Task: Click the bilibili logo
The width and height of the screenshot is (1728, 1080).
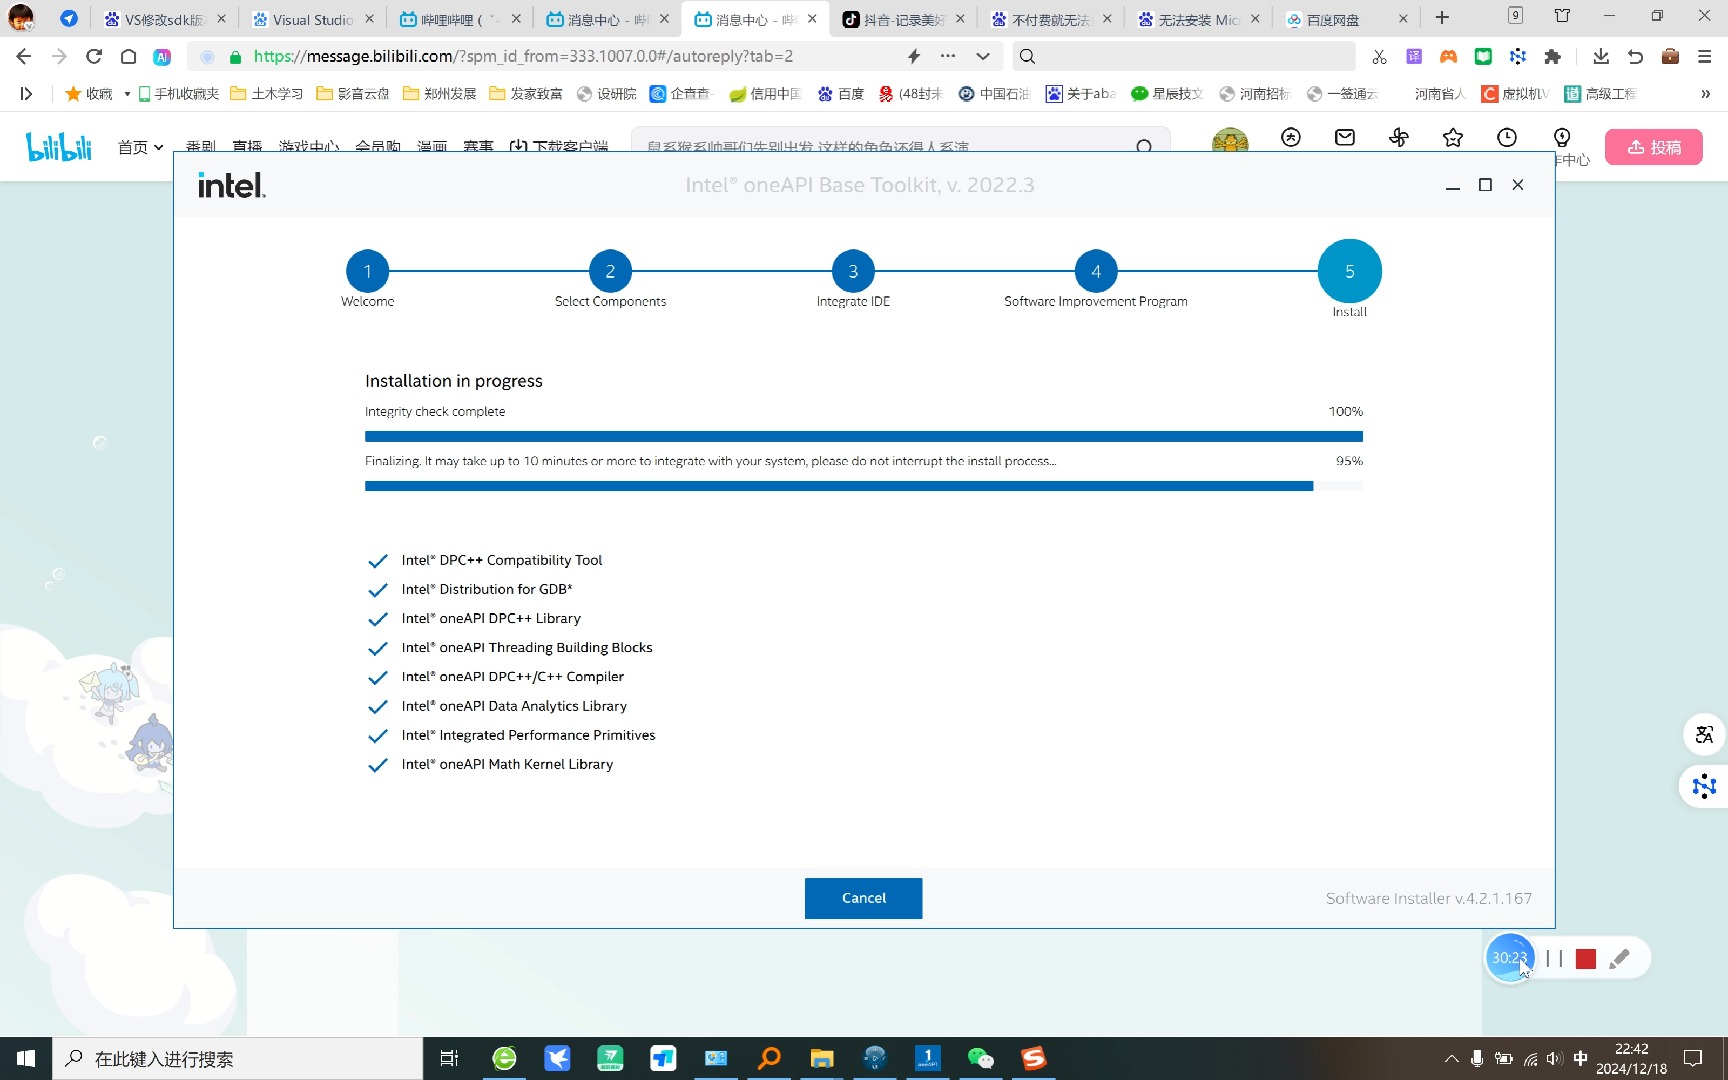Action: pos(59,147)
